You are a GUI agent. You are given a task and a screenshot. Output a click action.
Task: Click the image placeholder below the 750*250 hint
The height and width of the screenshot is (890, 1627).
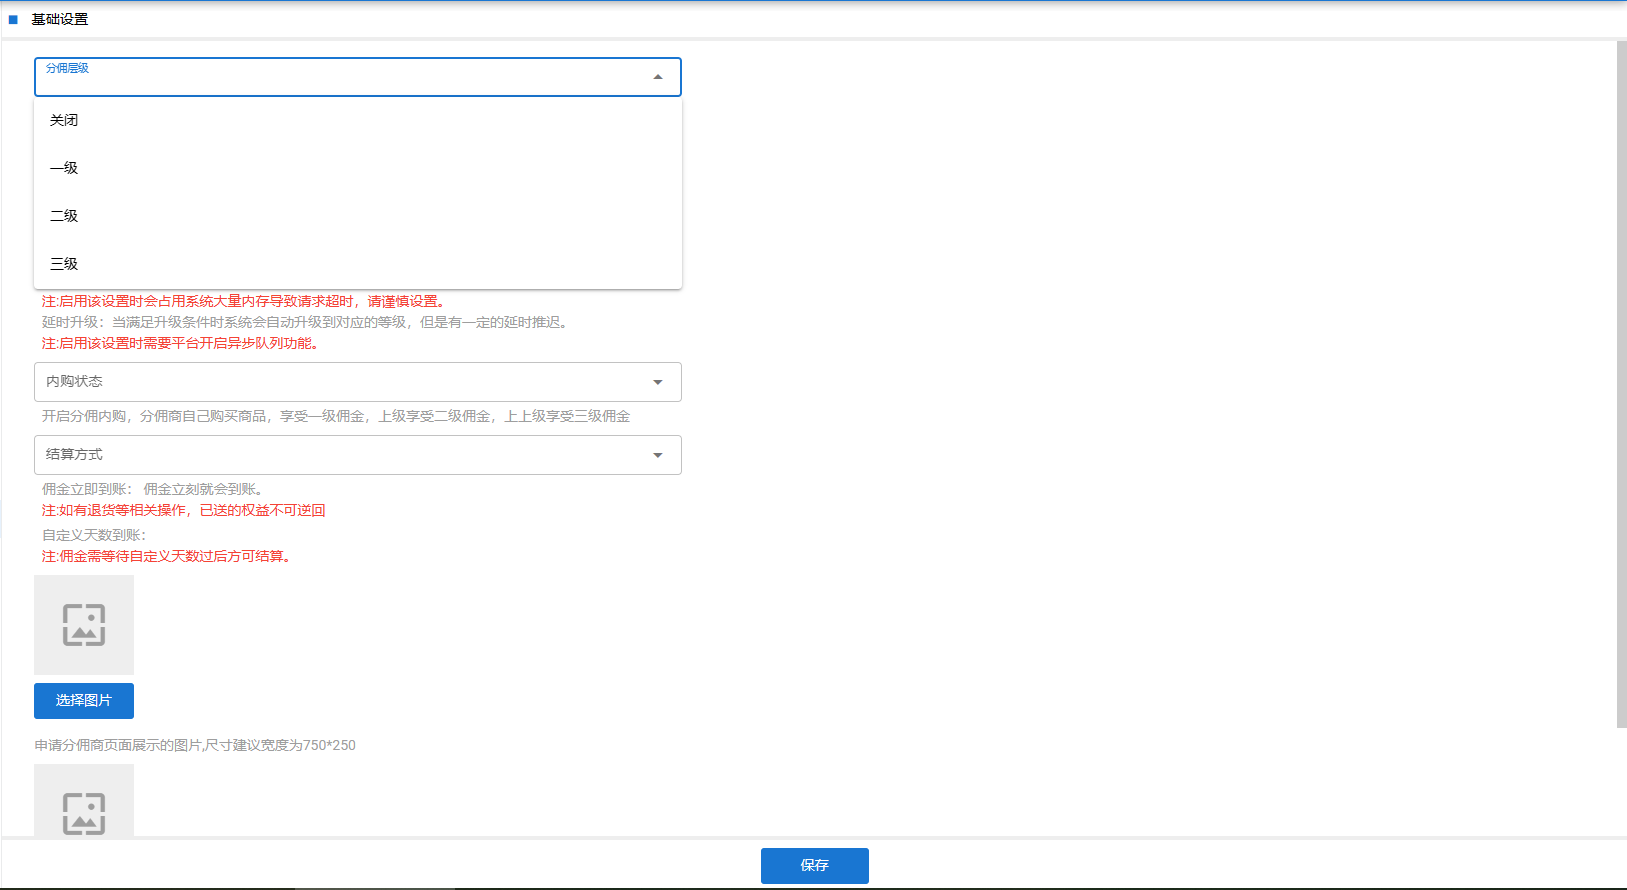84,801
